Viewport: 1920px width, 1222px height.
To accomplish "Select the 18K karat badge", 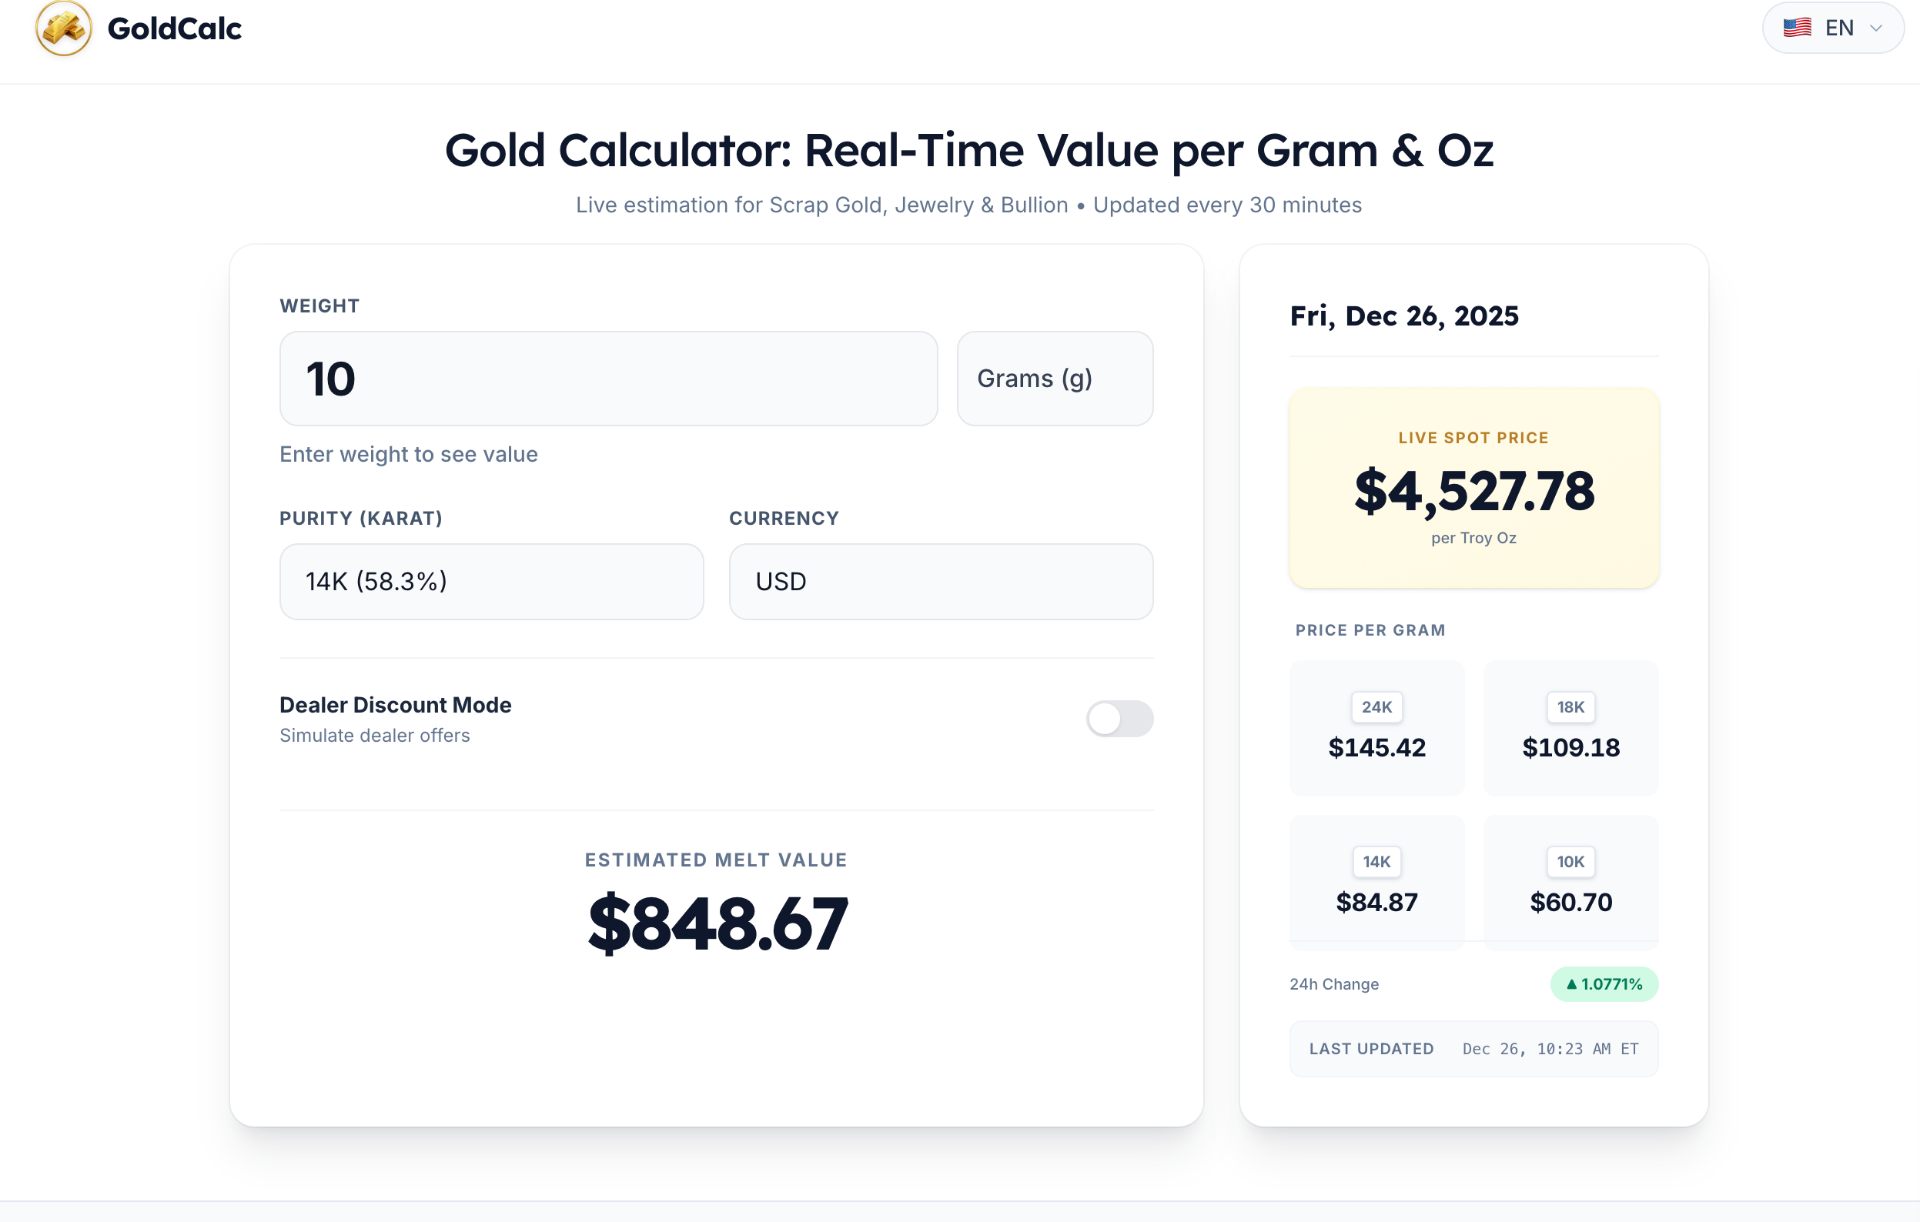I will click(x=1570, y=707).
